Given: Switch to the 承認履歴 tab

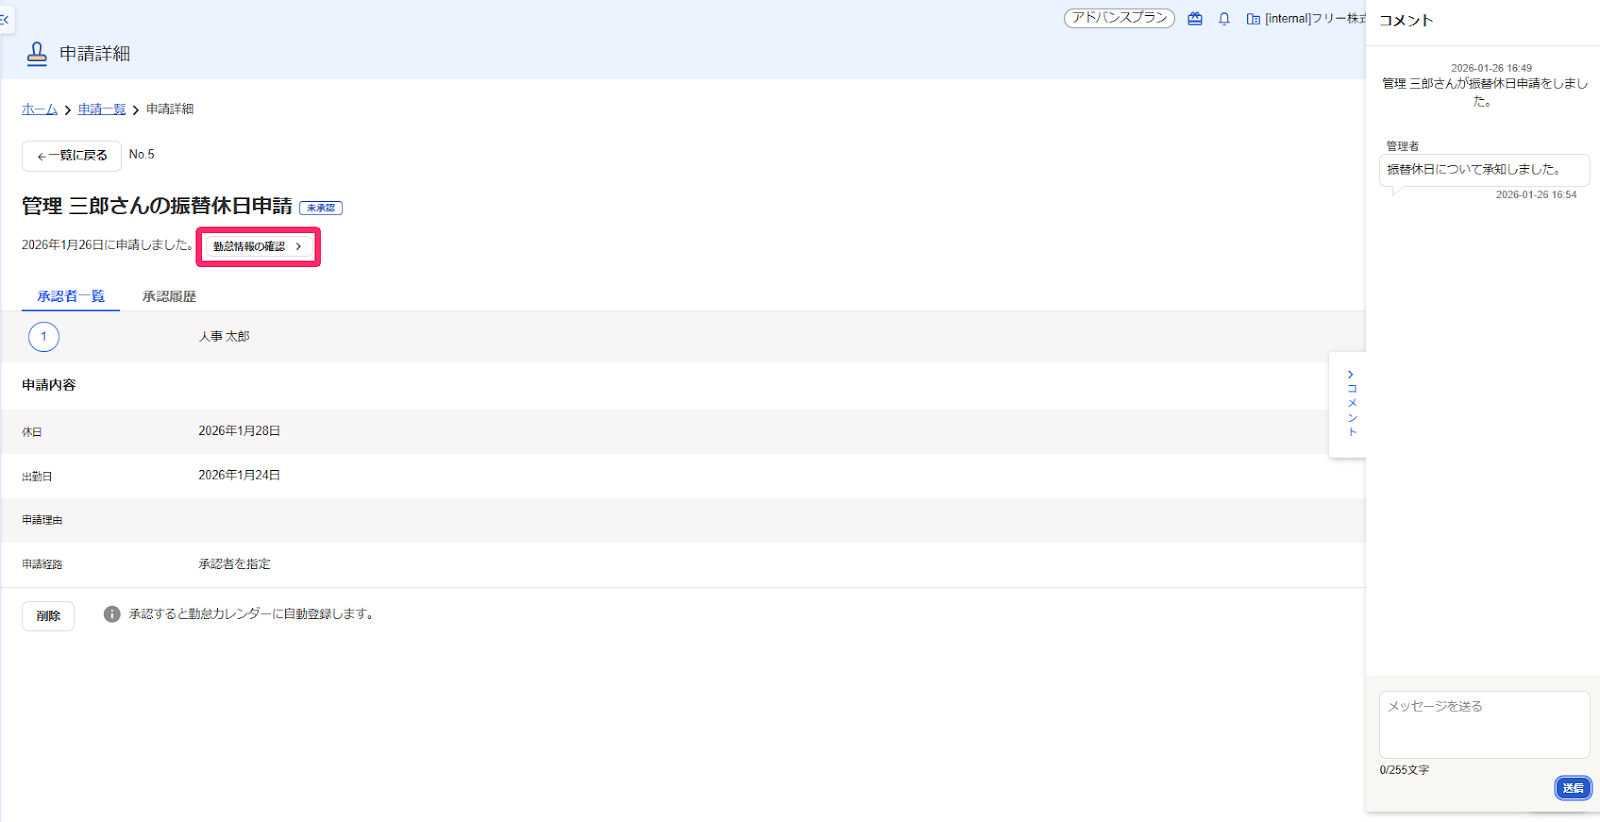Looking at the screenshot, I should click(x=169, y=297).
